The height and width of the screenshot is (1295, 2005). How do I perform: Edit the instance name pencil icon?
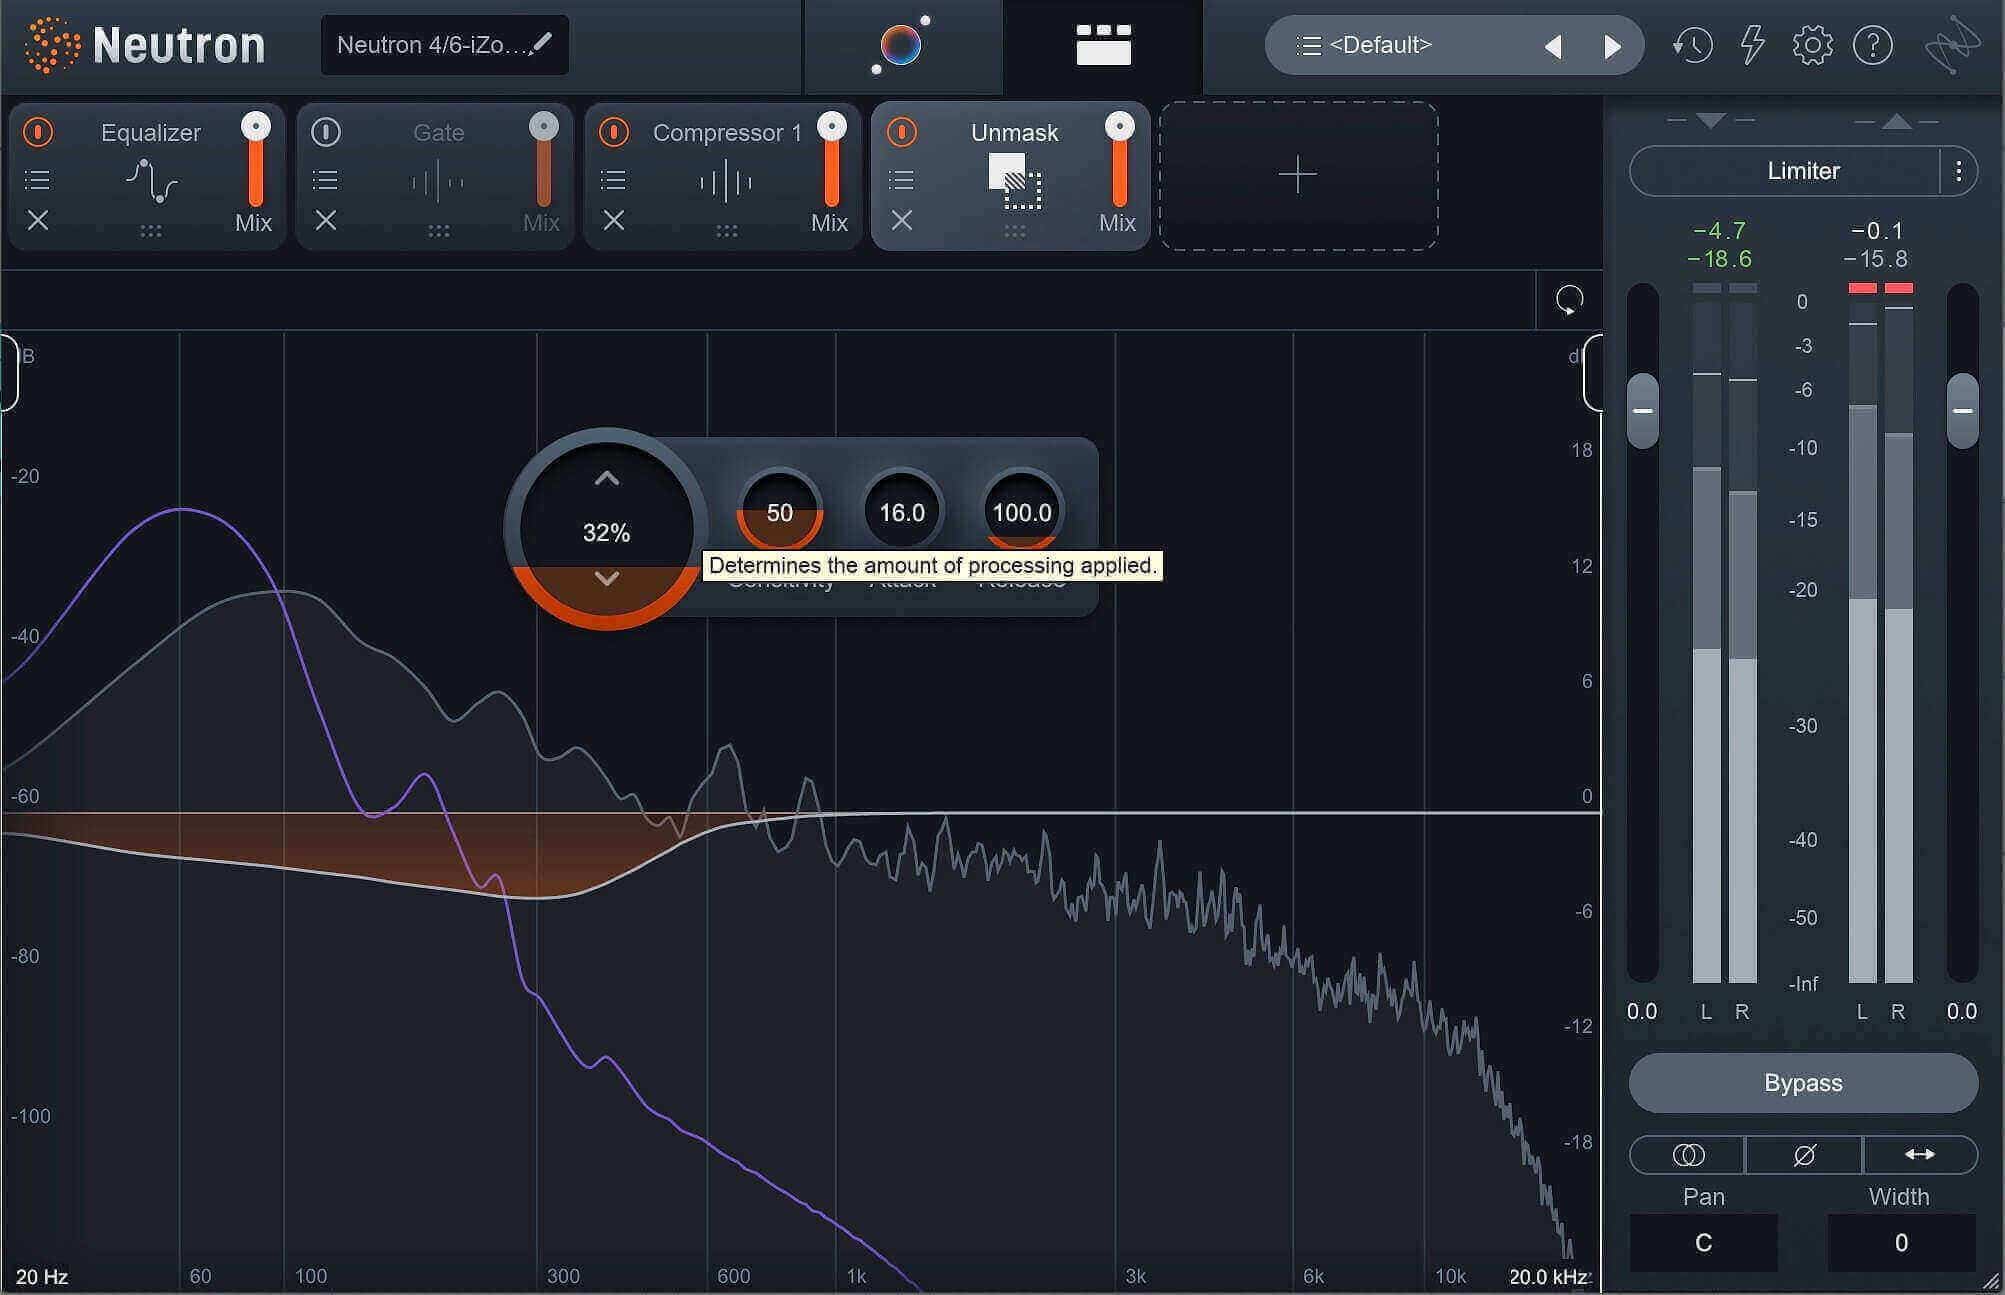coord(542,43)
